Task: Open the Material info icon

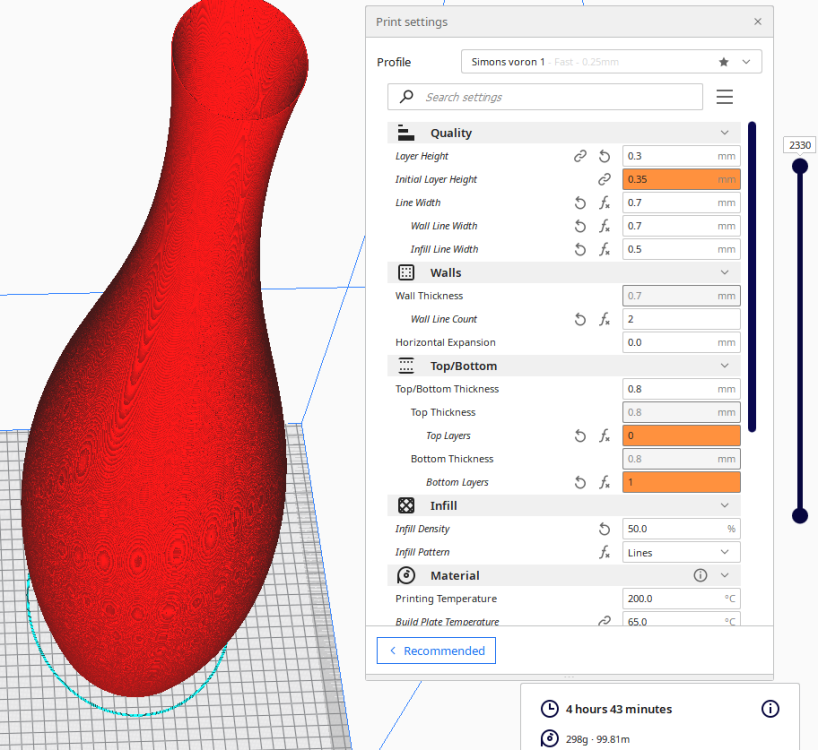Action: pyautogui.click(x=700, y=575)
